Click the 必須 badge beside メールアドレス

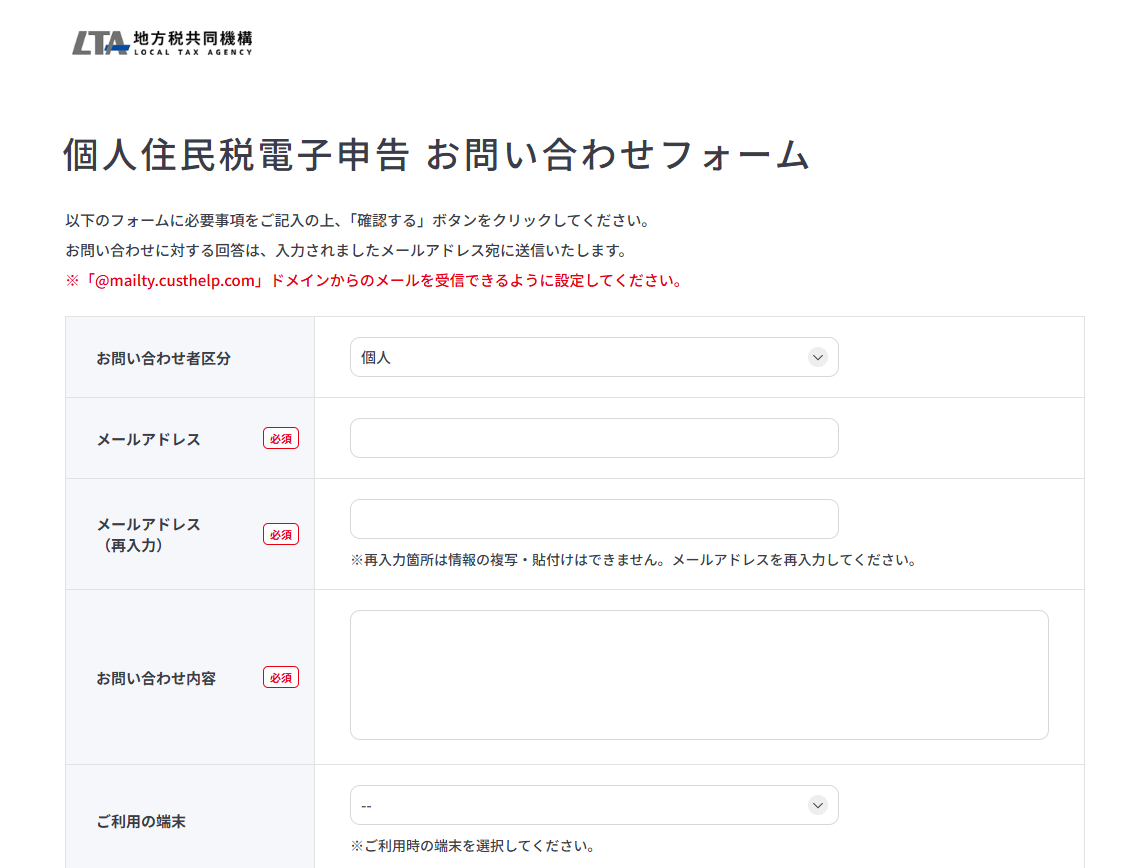click(281, 438)
